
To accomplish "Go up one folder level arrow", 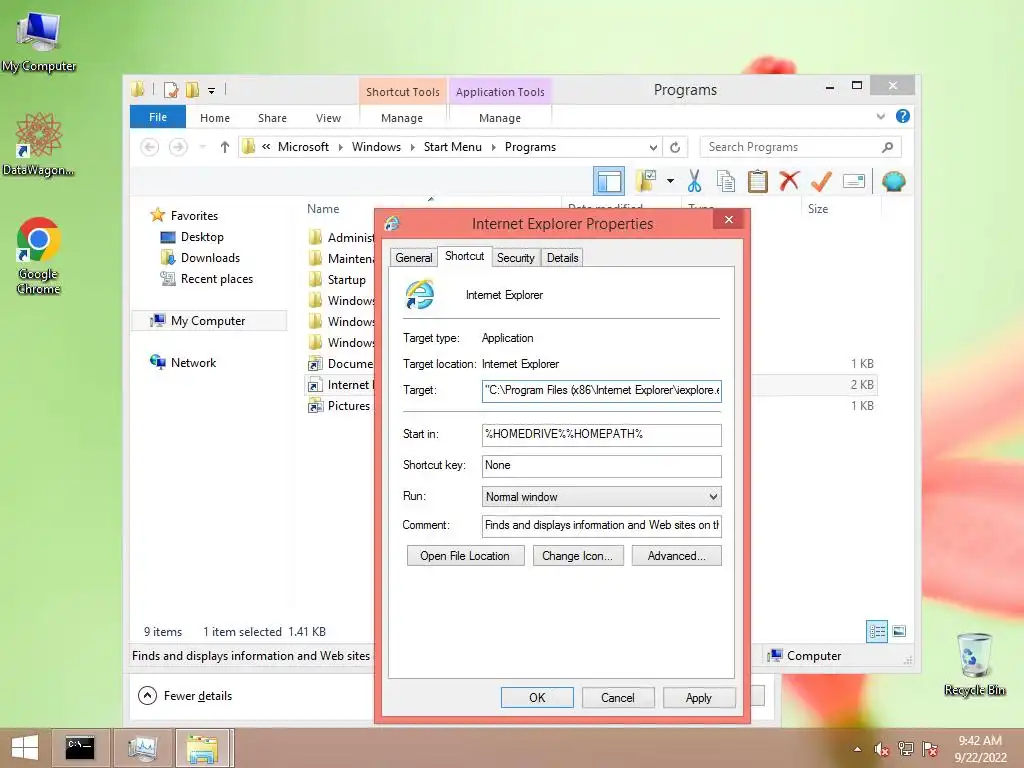I will tap(225, 147).
